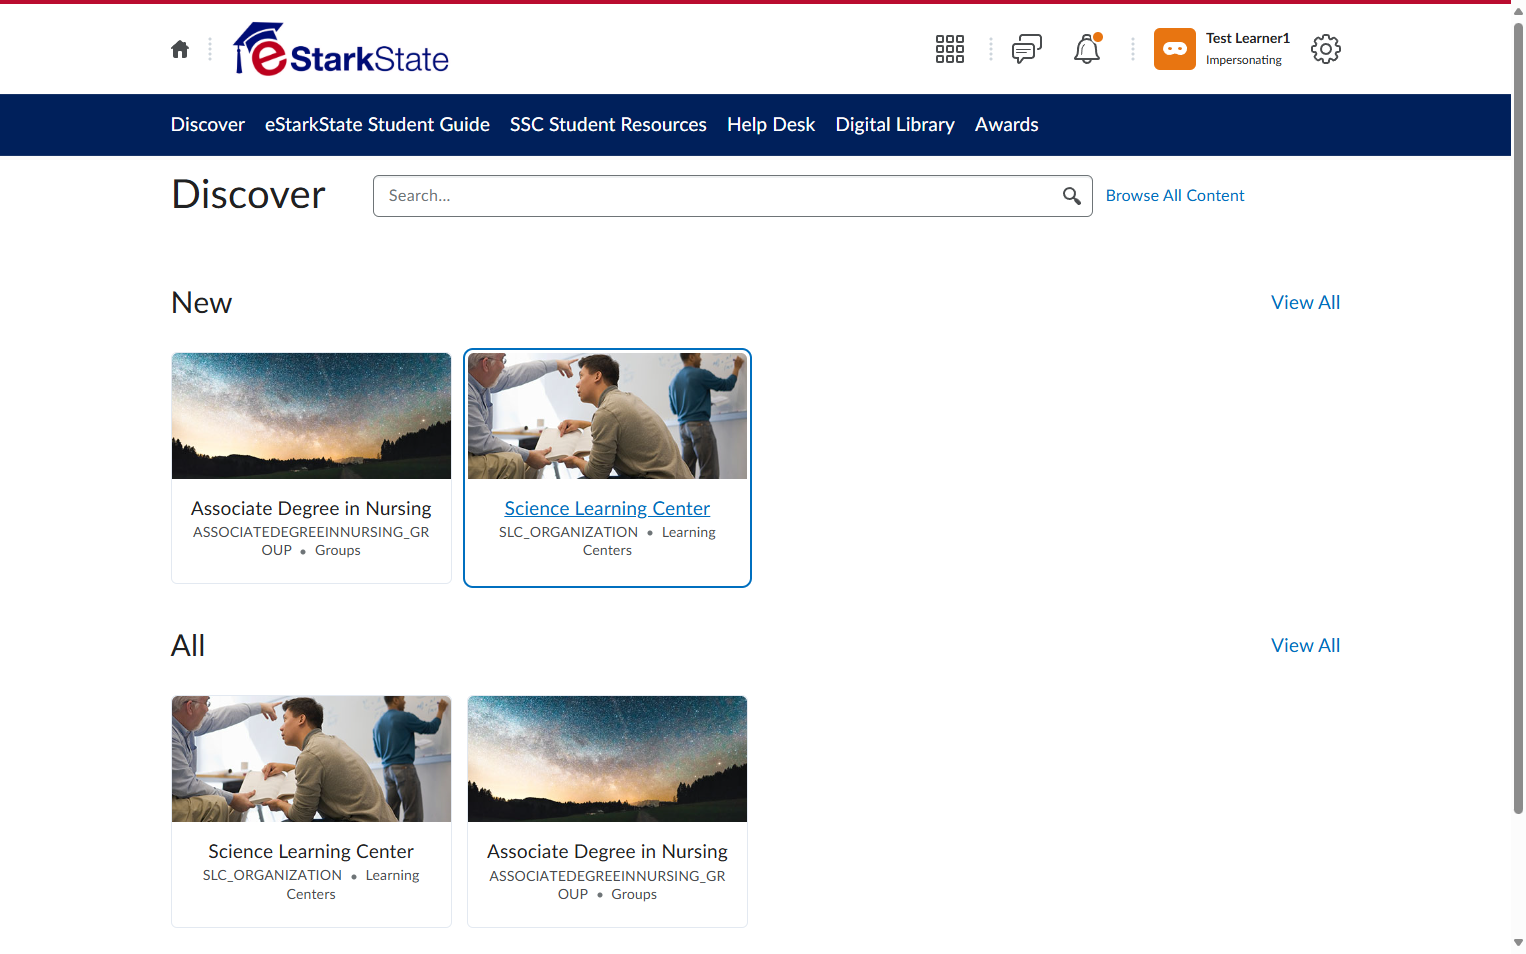Image resolution: width=1526 pixels, height=954 pixels.
Task: Click View All beside the All section
Action: click(1305, 646)
